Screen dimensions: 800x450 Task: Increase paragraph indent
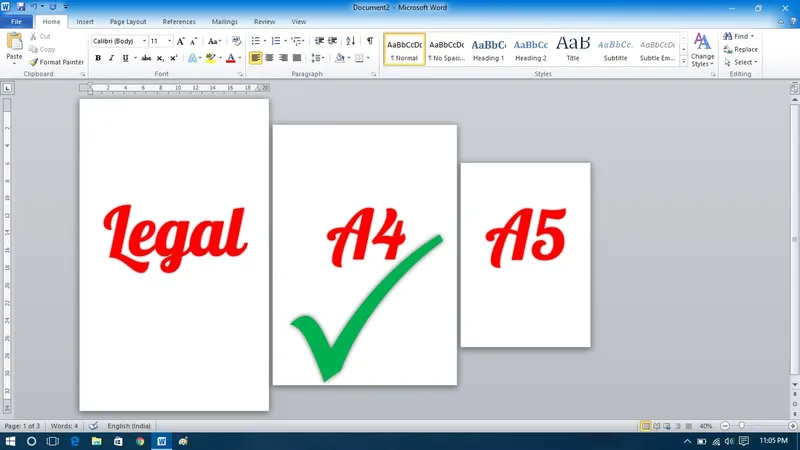coord(333,41)
